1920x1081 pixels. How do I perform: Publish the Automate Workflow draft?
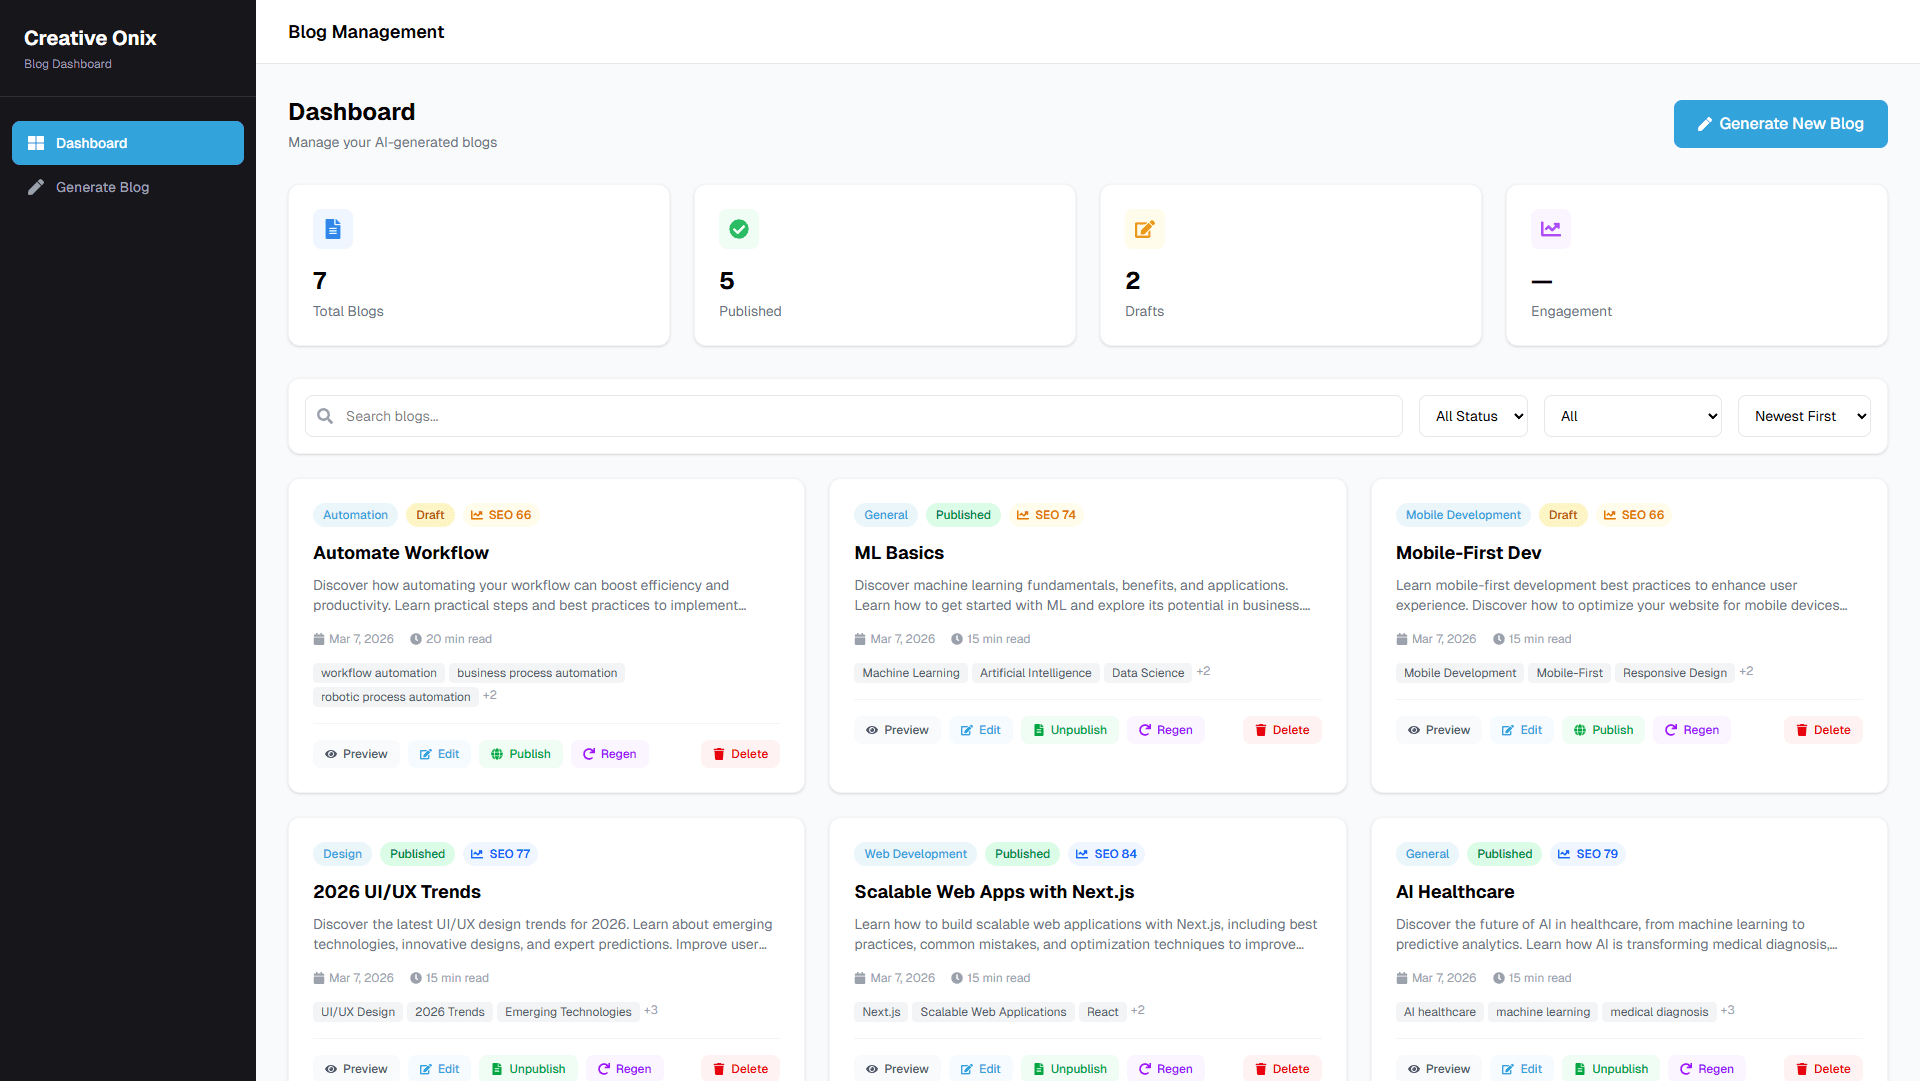[520, 753]
